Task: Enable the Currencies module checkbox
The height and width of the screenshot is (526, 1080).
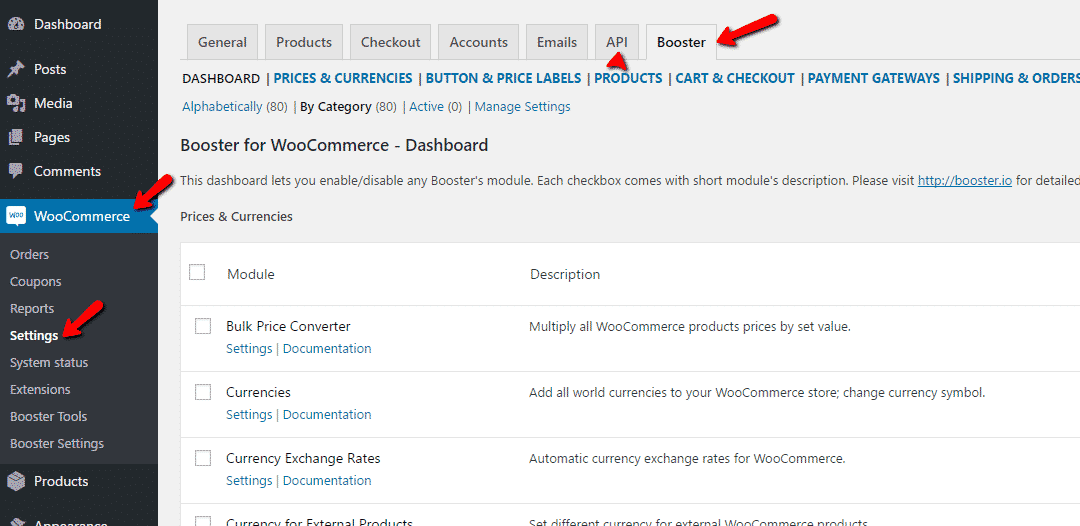Action: coord(202,392)
